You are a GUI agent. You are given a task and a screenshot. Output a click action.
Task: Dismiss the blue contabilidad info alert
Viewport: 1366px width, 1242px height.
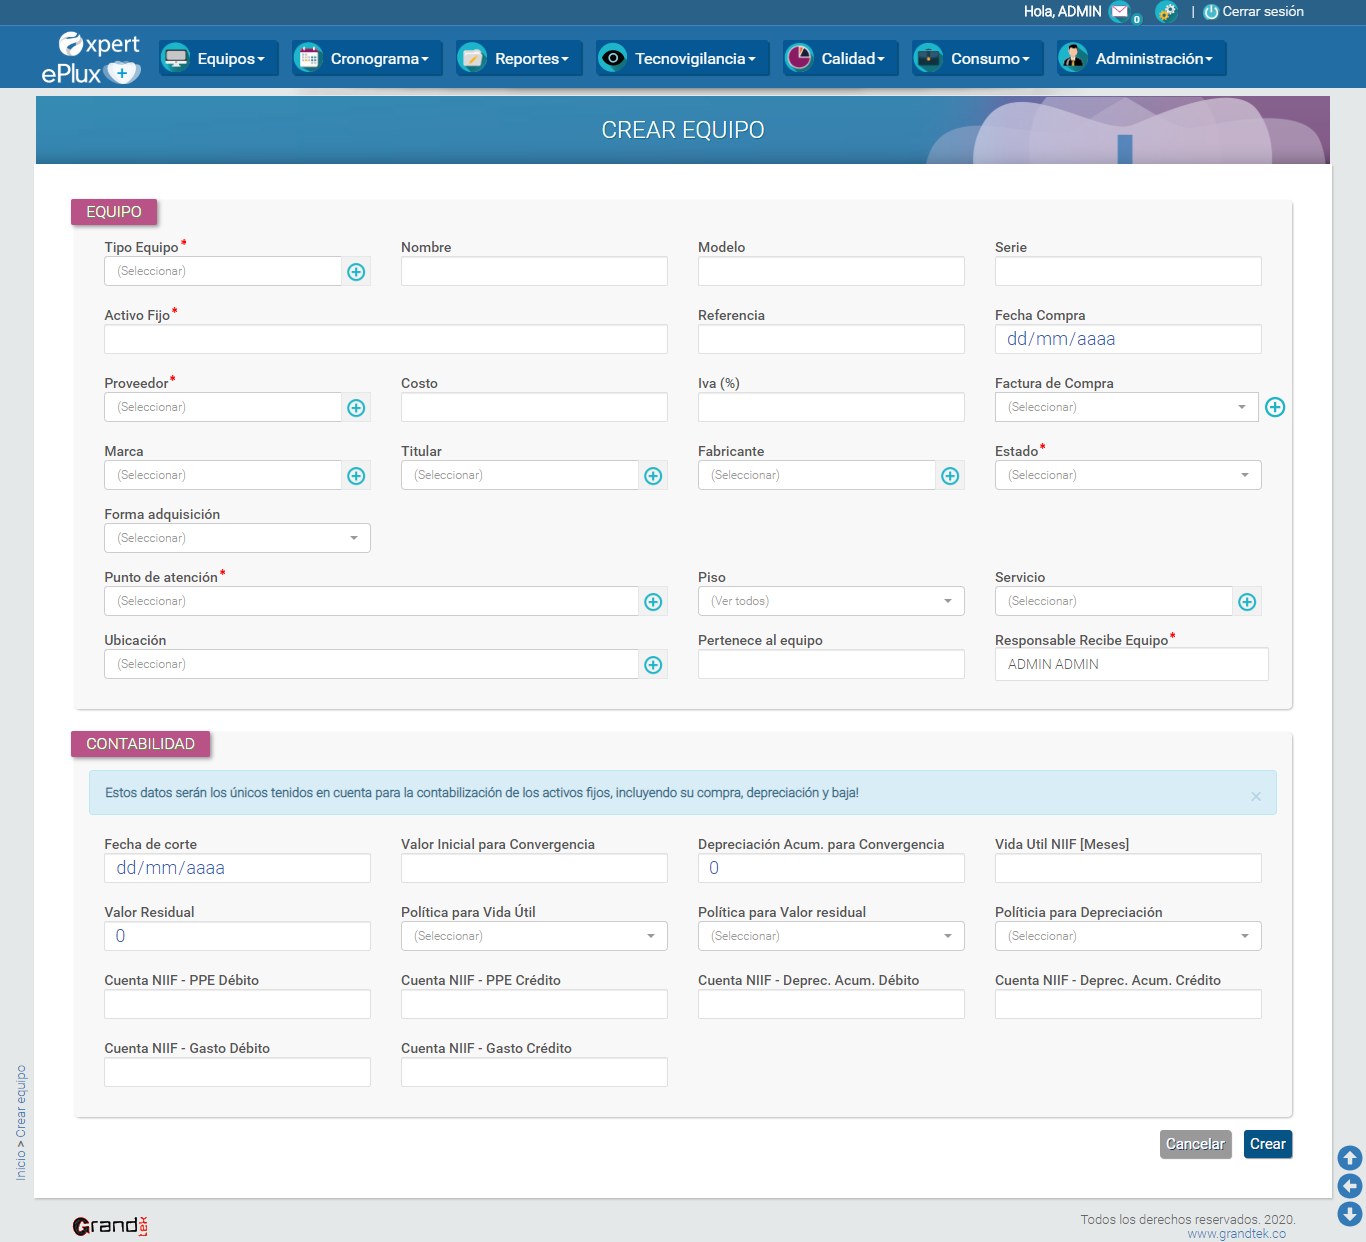tap(1256, 796)
